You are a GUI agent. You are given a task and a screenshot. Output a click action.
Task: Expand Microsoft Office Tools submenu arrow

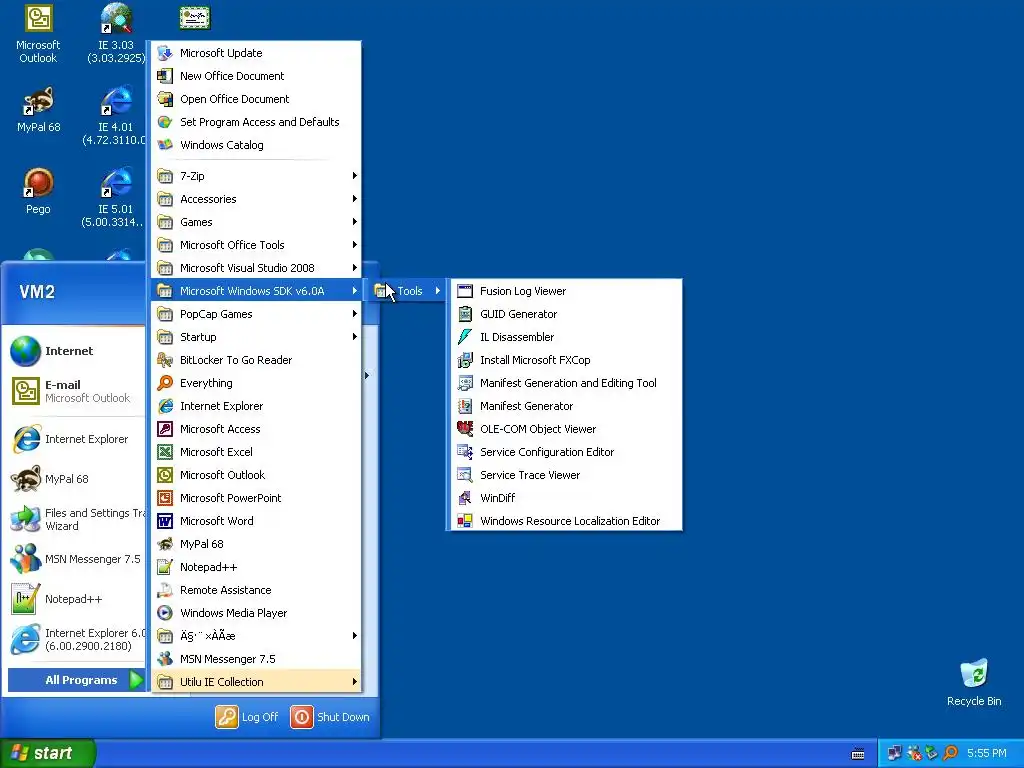click(x=355, y=245)
